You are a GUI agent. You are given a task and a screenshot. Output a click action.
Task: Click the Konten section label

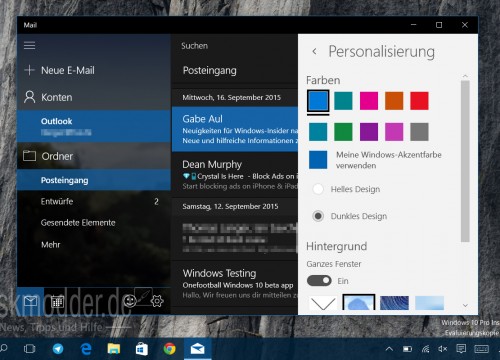coord(56,97)
